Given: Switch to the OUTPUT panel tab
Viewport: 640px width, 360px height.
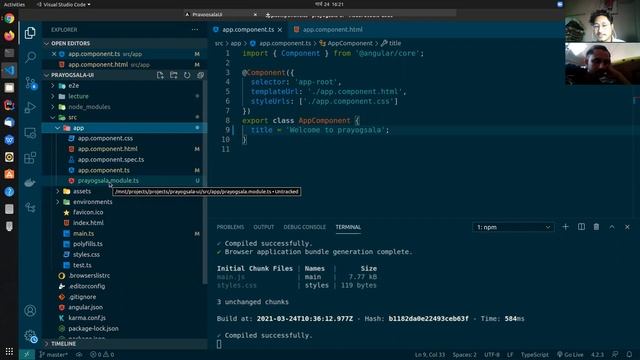Looking at the screenshot, I should click(264, 227).
